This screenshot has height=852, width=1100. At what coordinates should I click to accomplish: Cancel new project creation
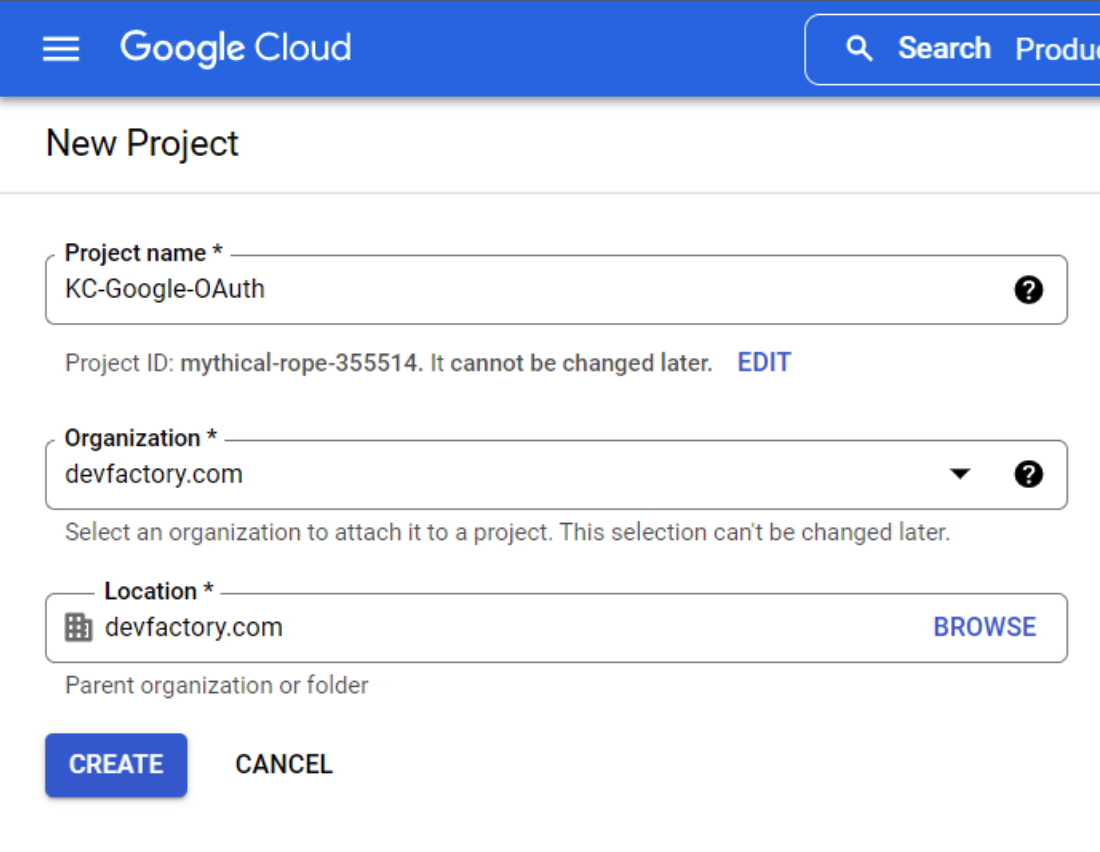tap(283, 764)
